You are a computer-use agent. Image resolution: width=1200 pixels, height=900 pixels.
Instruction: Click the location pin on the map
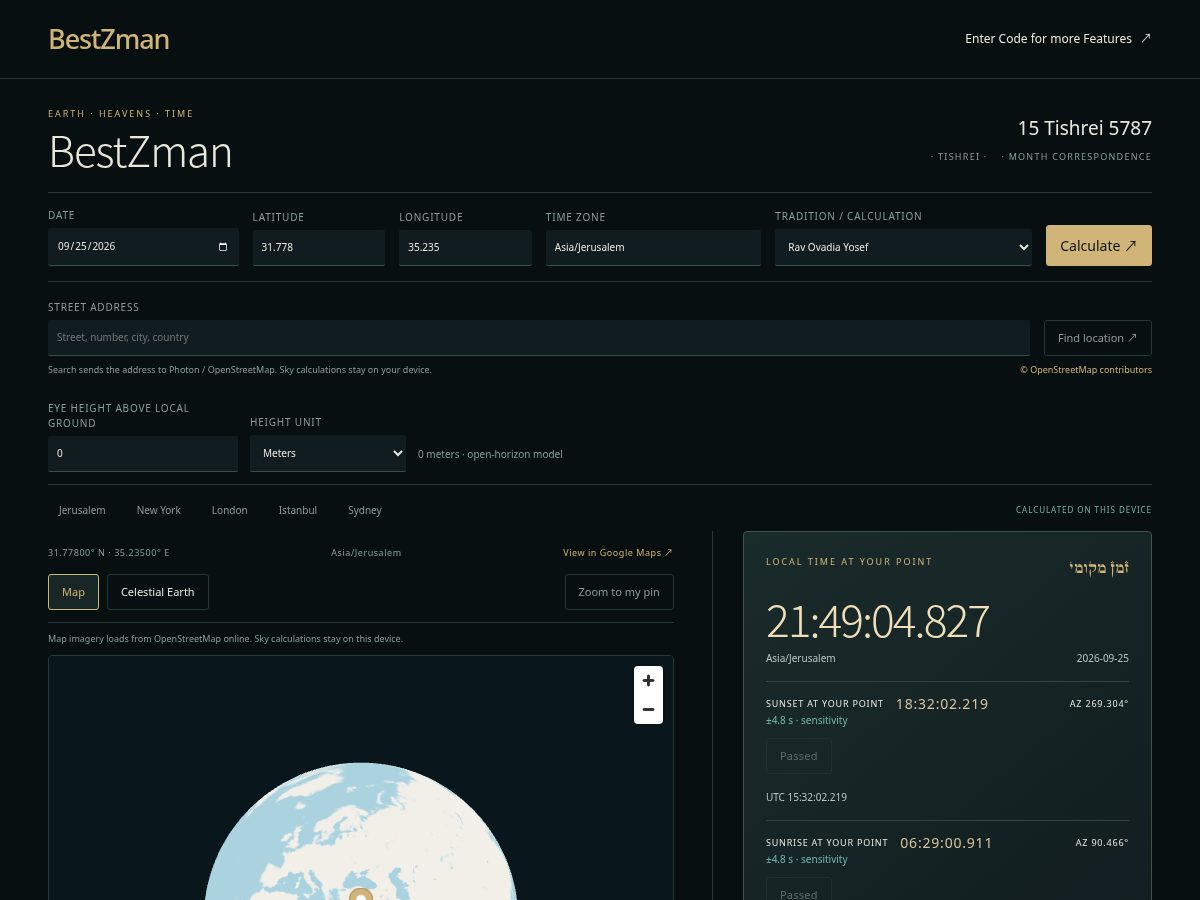(361, 893)
